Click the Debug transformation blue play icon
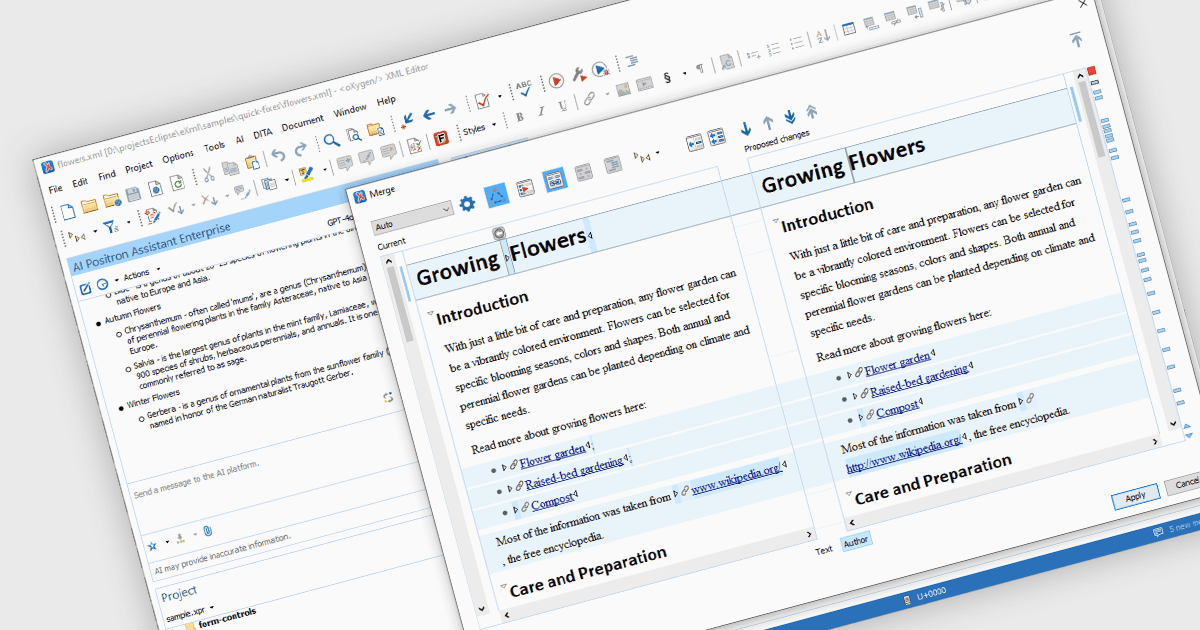The height and width of the screenshot is (630, 1200). (x=598, y=68)
